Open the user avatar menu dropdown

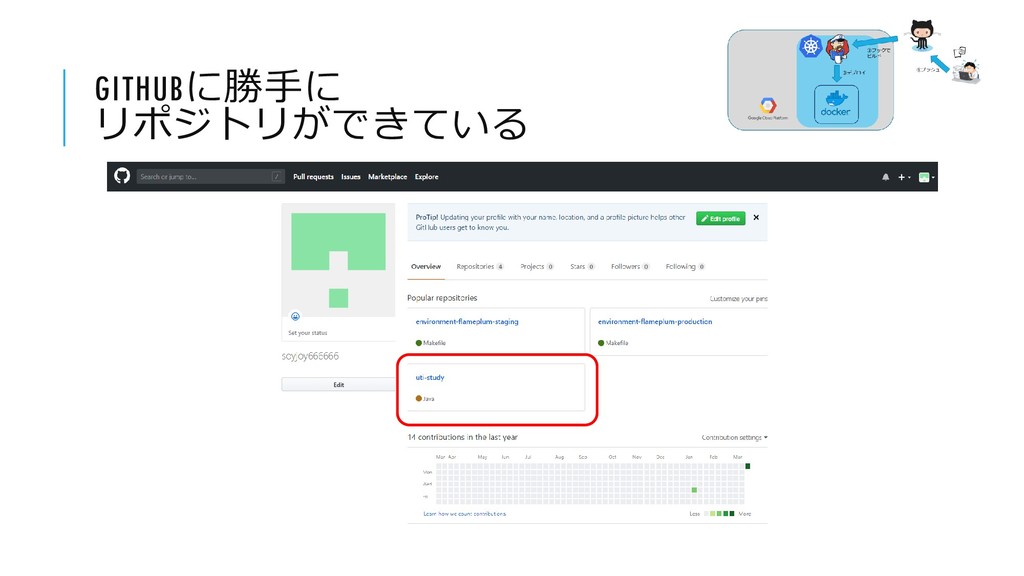[x=927, y=177]
